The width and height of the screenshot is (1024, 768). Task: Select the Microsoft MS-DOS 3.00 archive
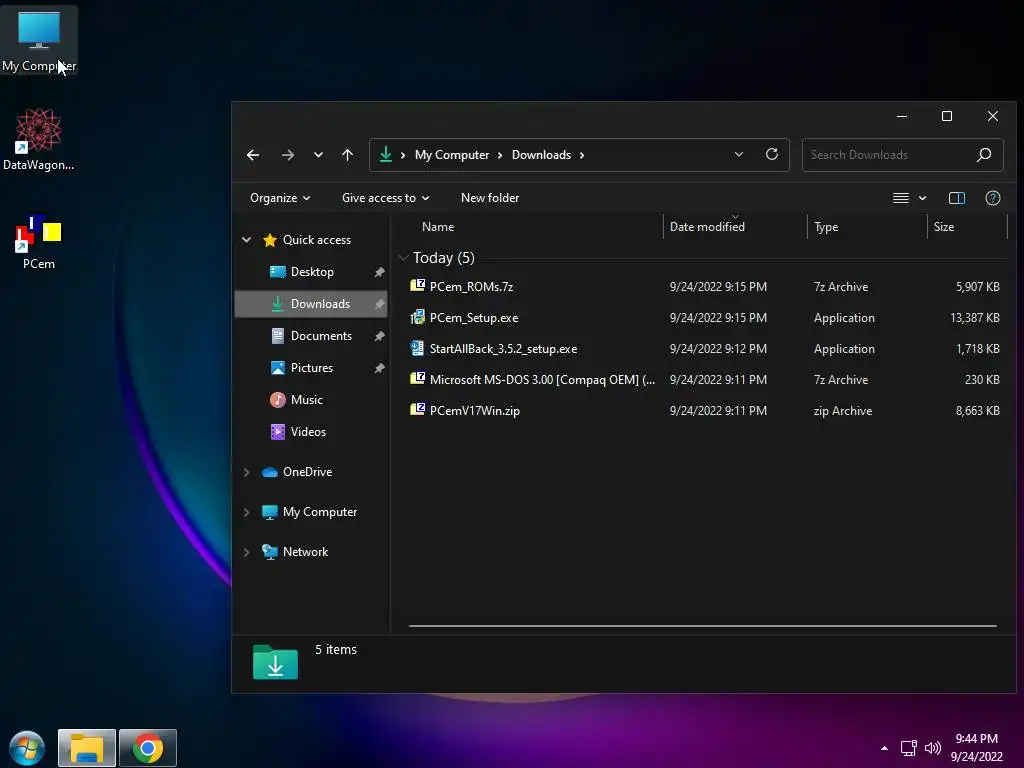pos(542,379)
